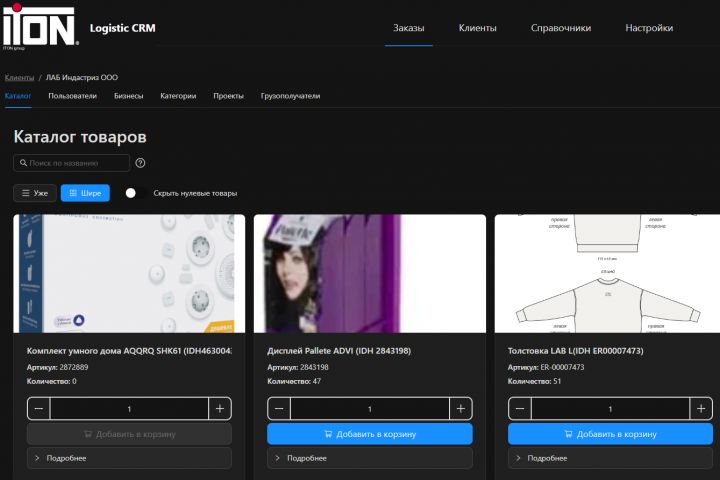Expand Подробнее for Толстовка LAB L
Image resolution: width=720 pixels, height=480 pixels.
pos(610,458)
